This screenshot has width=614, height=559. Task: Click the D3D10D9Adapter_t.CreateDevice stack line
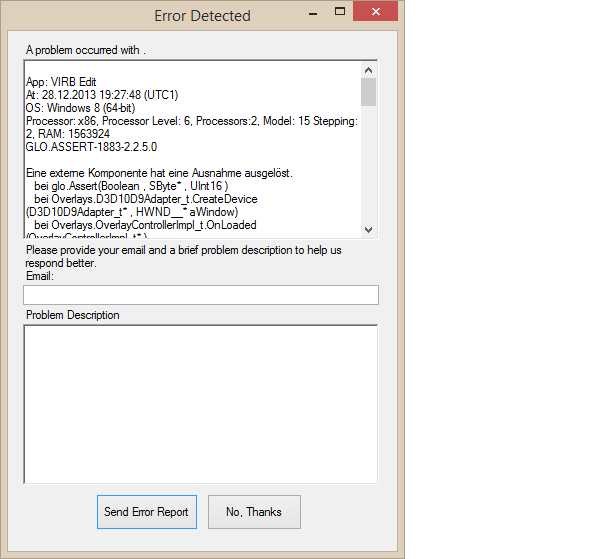click(x=146, y=199)
